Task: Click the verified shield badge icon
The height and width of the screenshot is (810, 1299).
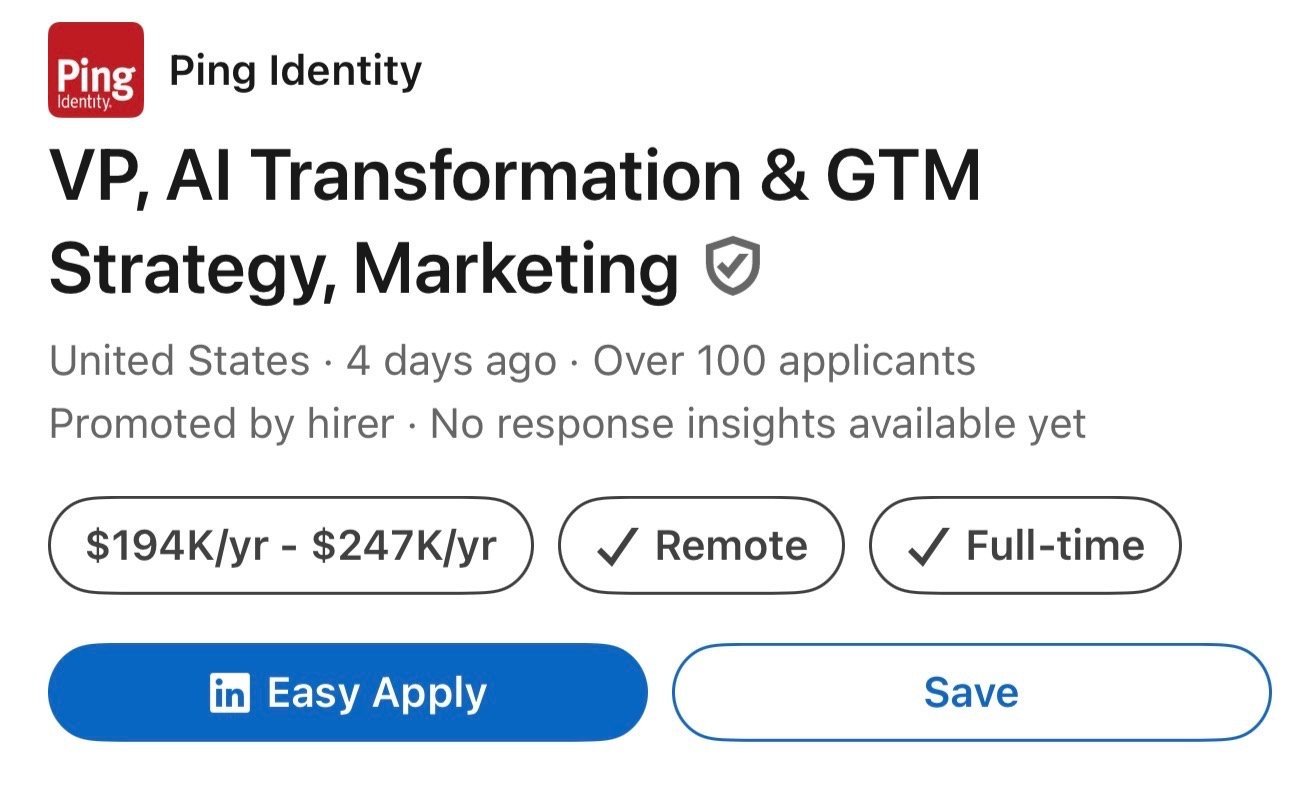Action: pos(733,268)
